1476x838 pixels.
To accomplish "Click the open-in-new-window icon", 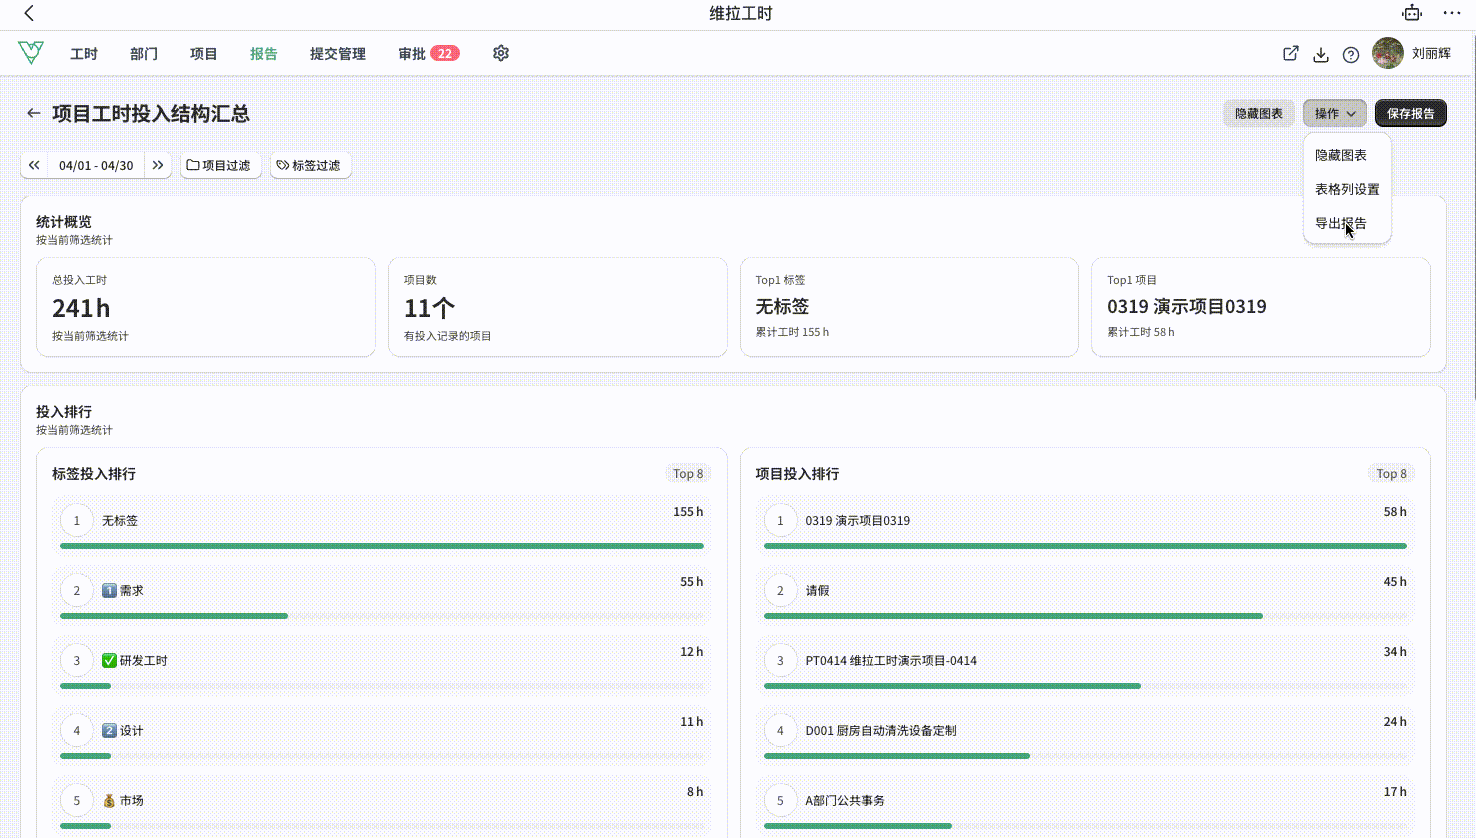I will pyautogui.click(x=1291, y=54).
